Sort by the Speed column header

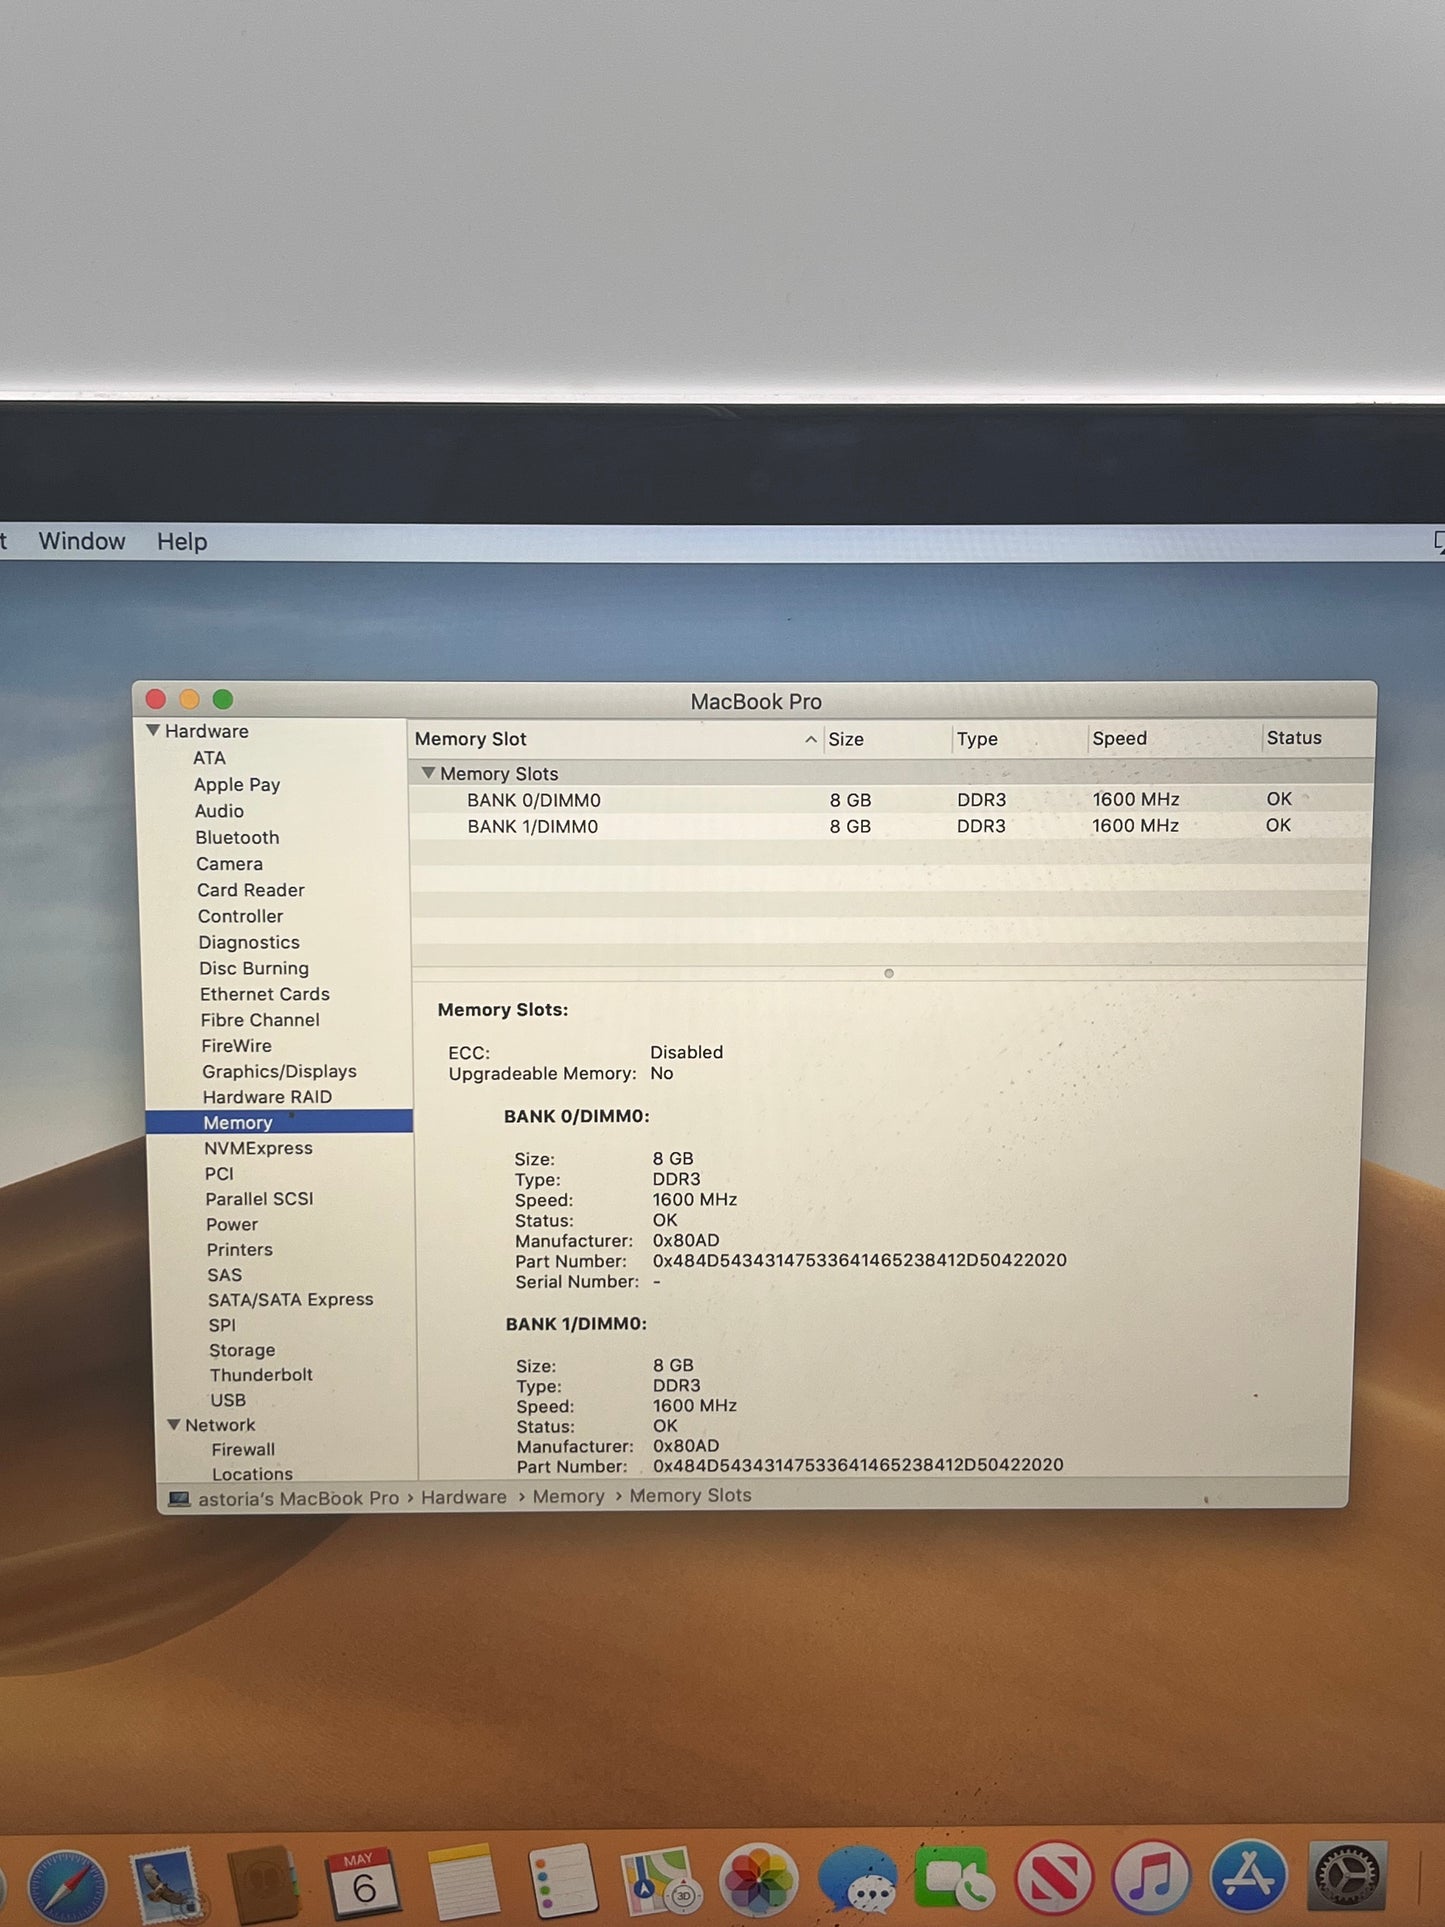(x=1119, y=738)
